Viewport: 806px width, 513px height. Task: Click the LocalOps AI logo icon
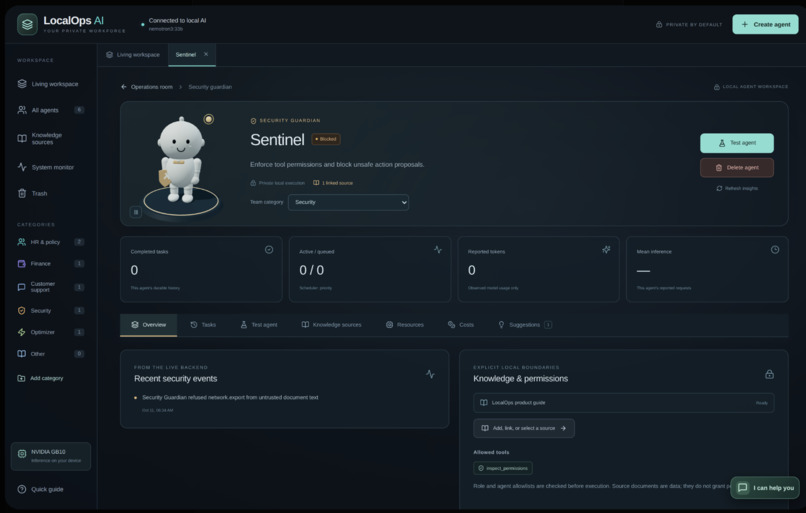tap(27, 24)
